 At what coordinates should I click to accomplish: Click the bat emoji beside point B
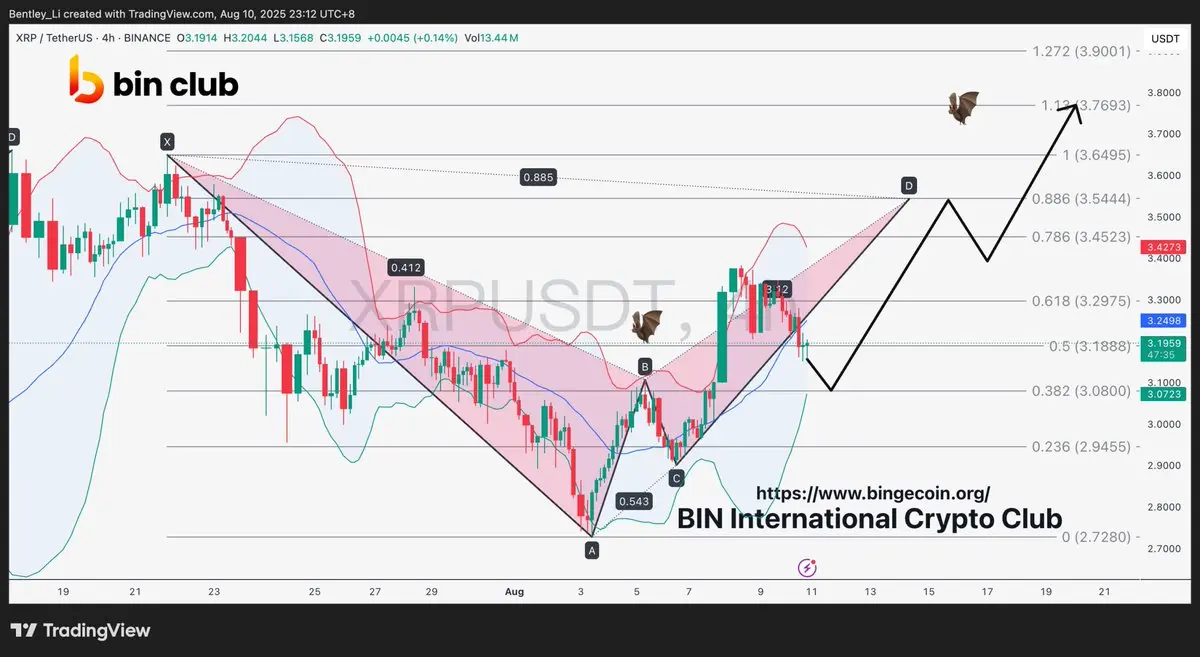pos(646,326)
